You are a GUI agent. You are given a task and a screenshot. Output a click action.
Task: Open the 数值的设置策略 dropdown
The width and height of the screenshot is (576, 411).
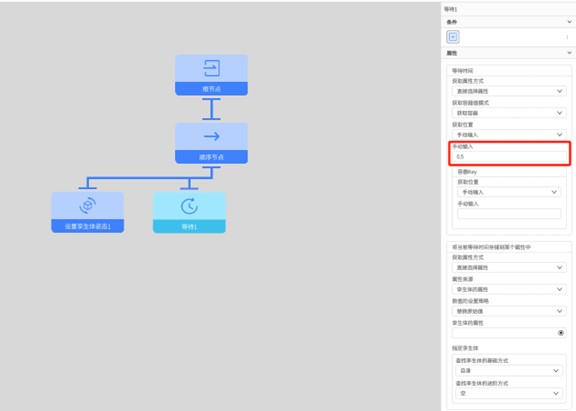[509, 311]
